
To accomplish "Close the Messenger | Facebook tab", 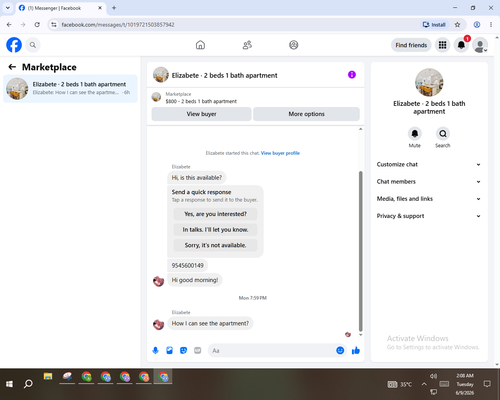I will click(100, 8).
